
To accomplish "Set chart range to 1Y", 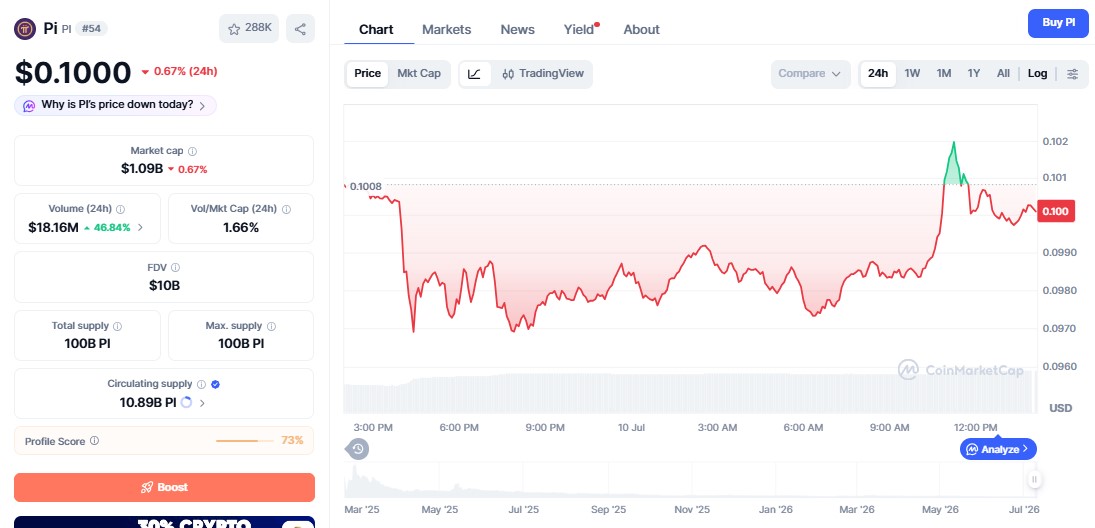I will click(x=974, y=73).
